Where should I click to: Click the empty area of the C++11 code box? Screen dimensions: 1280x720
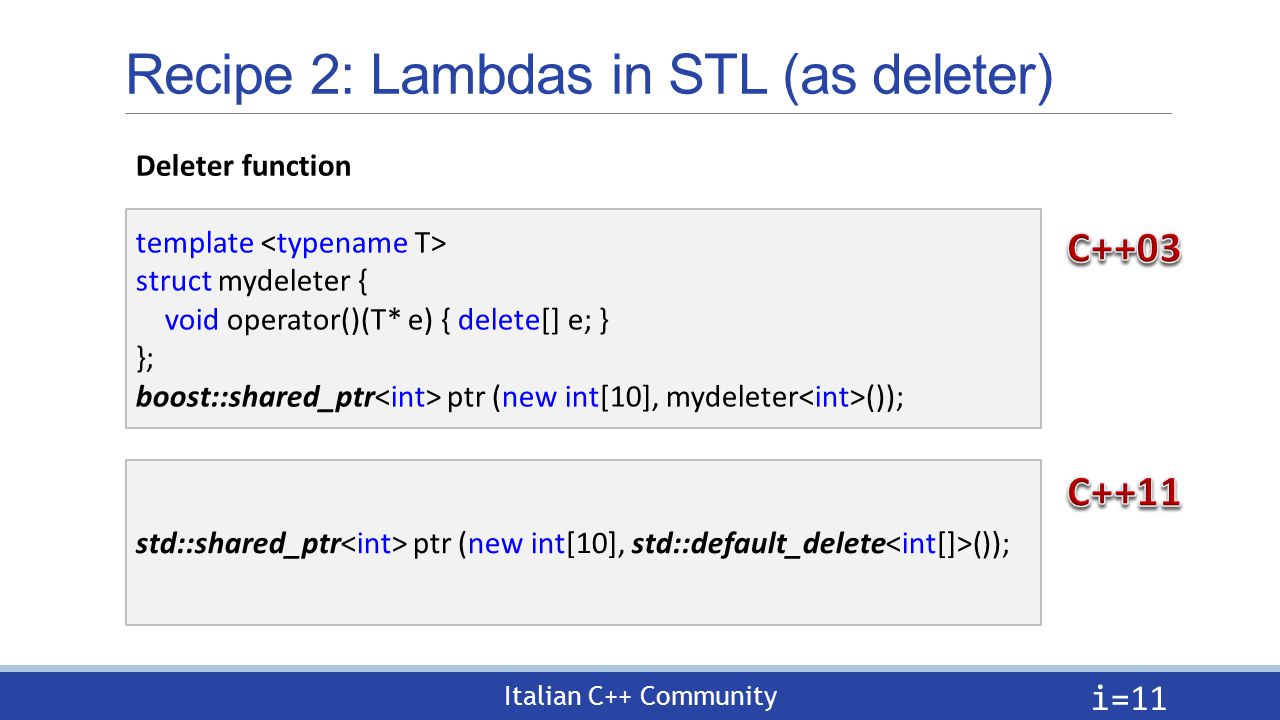click(x=583, y=595)
